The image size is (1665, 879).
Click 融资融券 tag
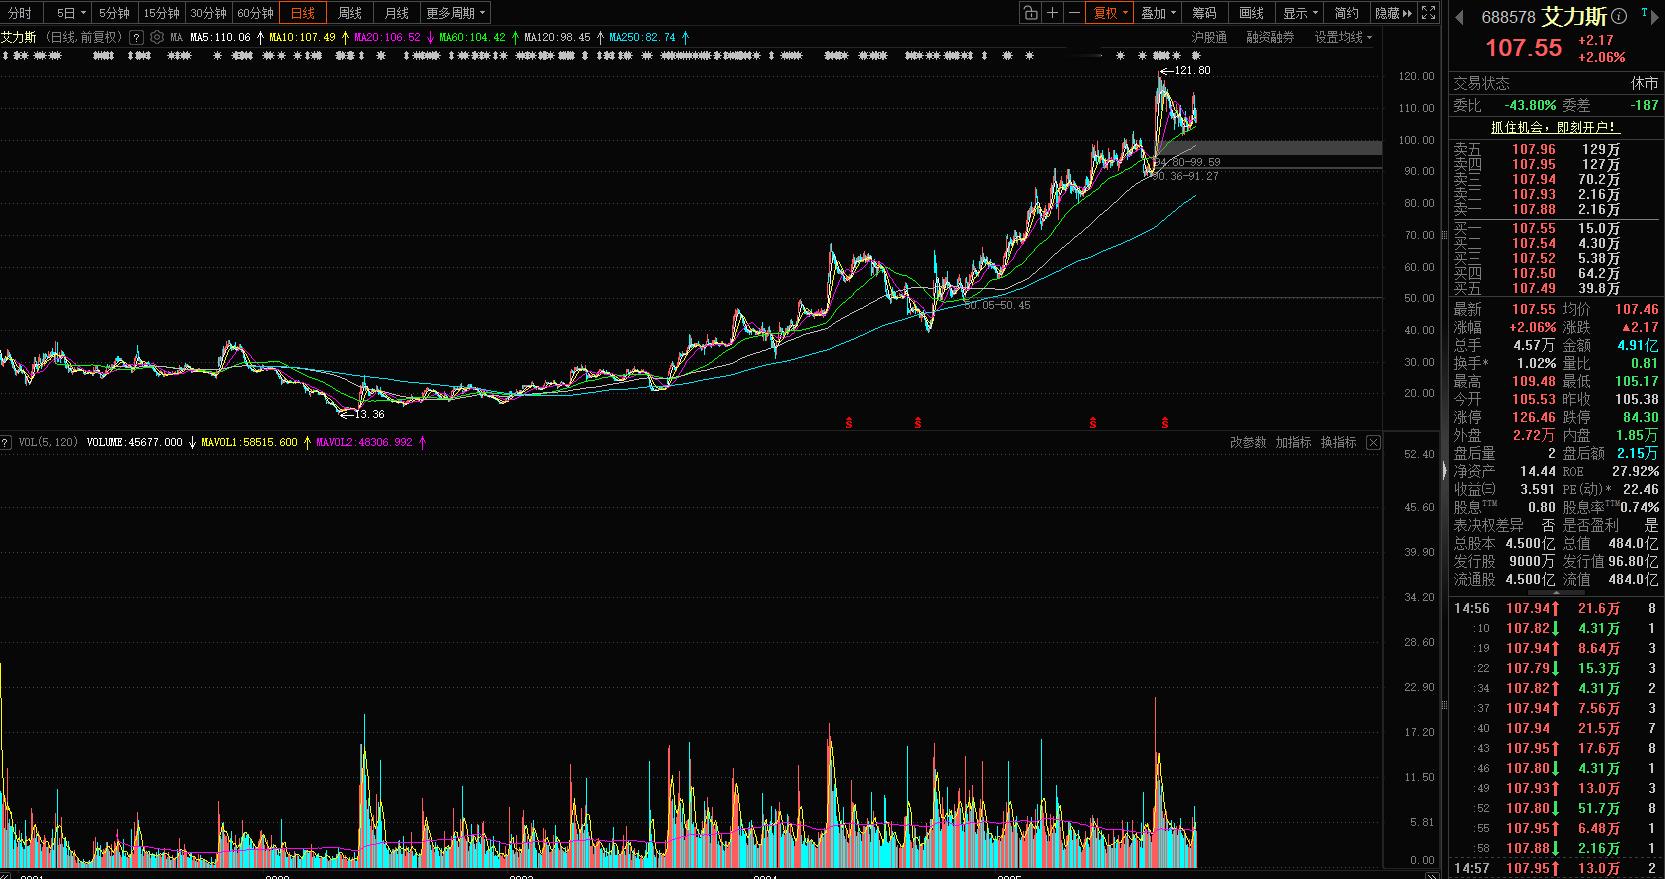1270,37
